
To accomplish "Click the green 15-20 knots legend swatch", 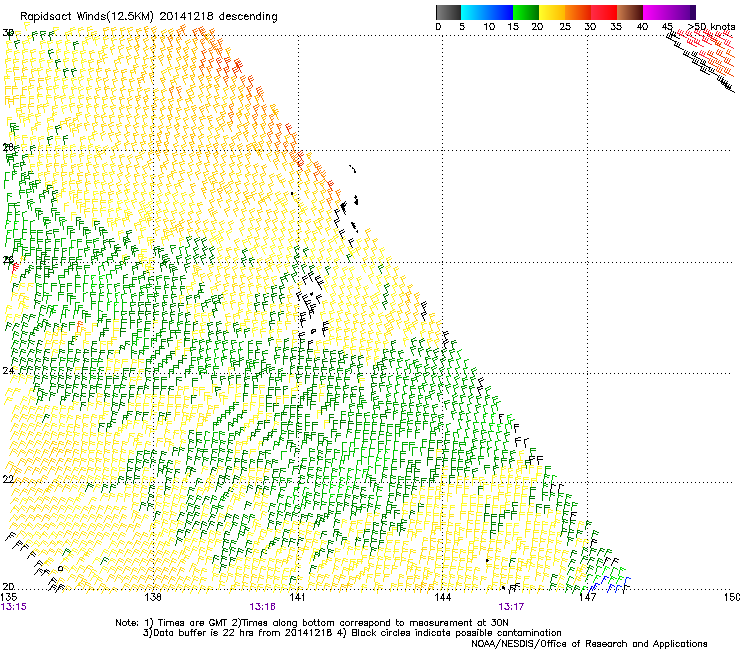I will 526,12.
